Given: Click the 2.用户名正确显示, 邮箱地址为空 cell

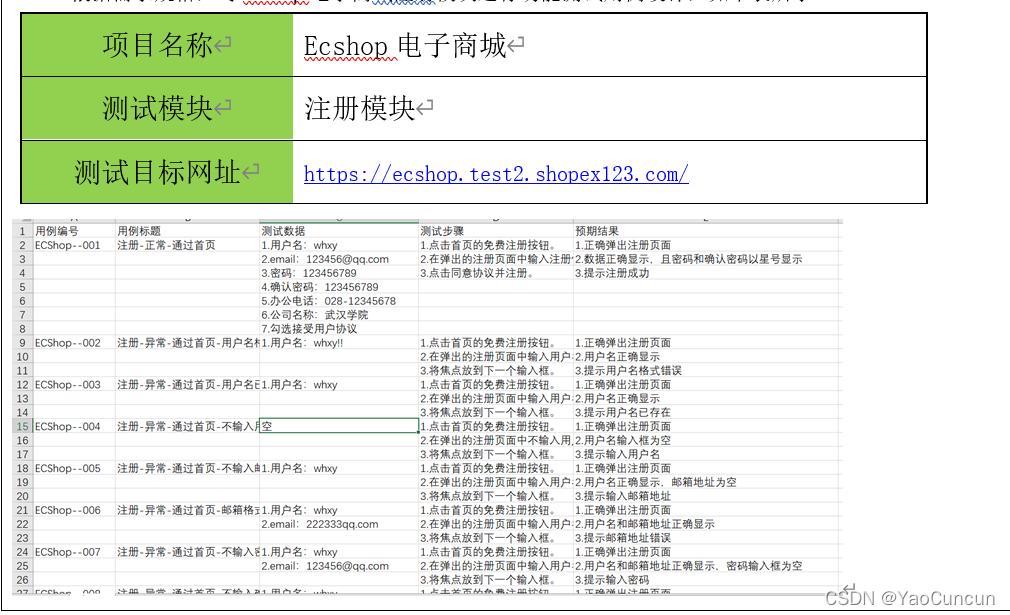Looking at the screenshot, I should coord(707,482).
